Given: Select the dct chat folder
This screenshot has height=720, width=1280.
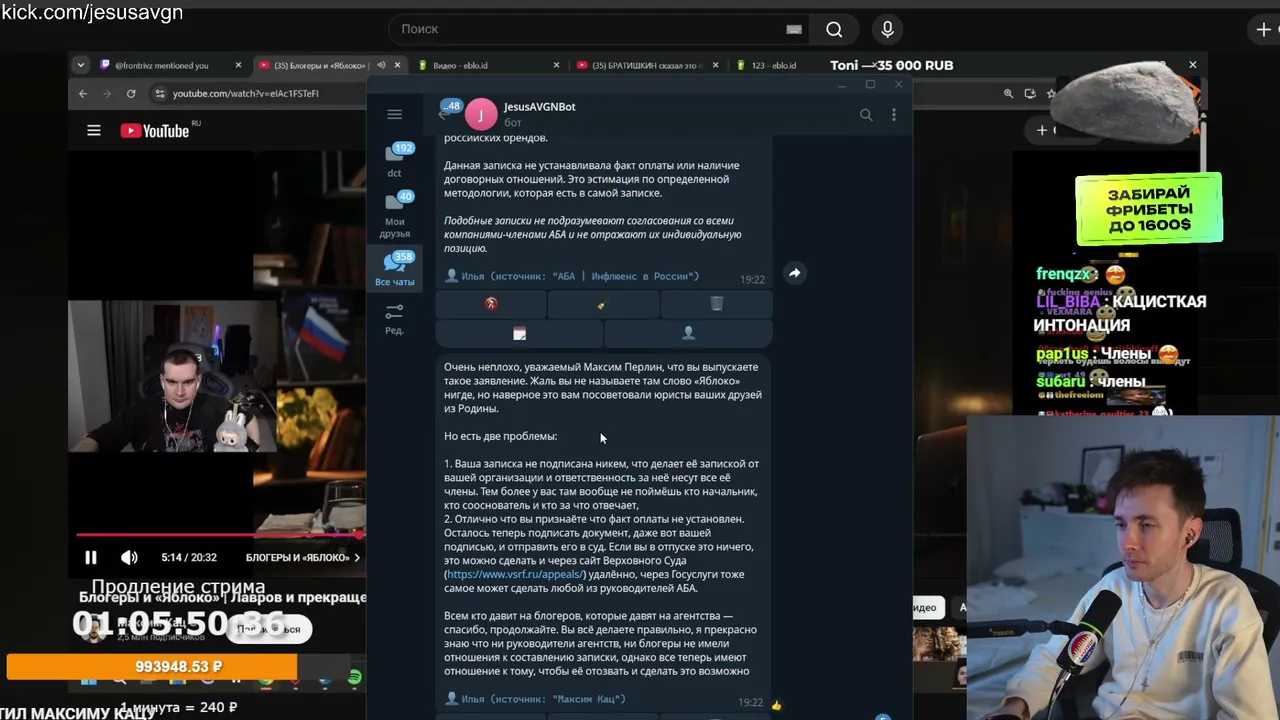Looking at the screenshot, I should tap(395, 161).
